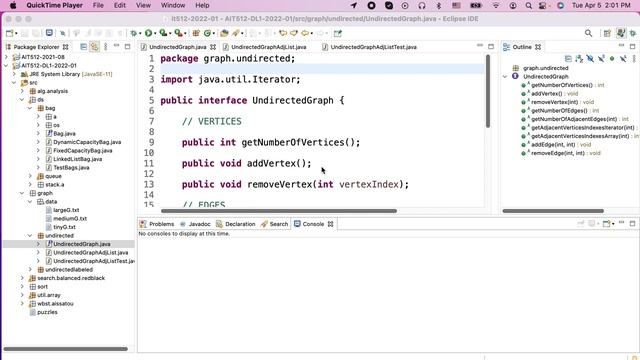Click the Last Edit Location arrow icon
Screen dimensions: 640x360
(x=282, y=33)
